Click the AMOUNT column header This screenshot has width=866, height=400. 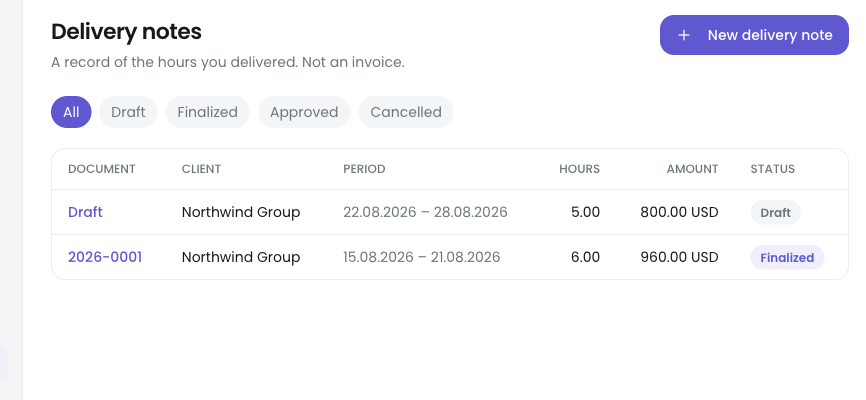pos(693,169)
